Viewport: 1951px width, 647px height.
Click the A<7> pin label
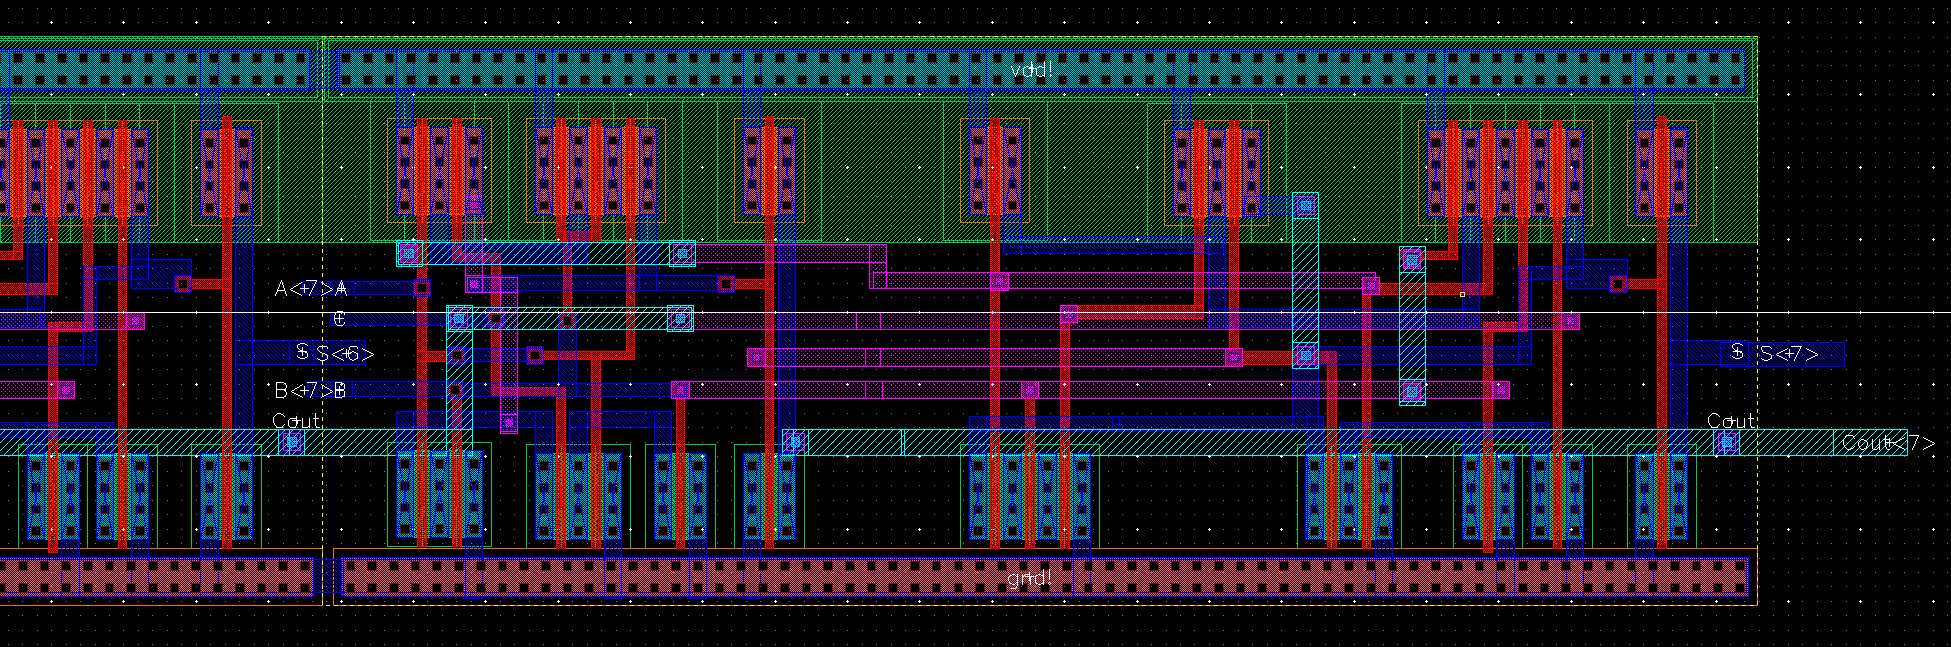(x=303, y=289)
